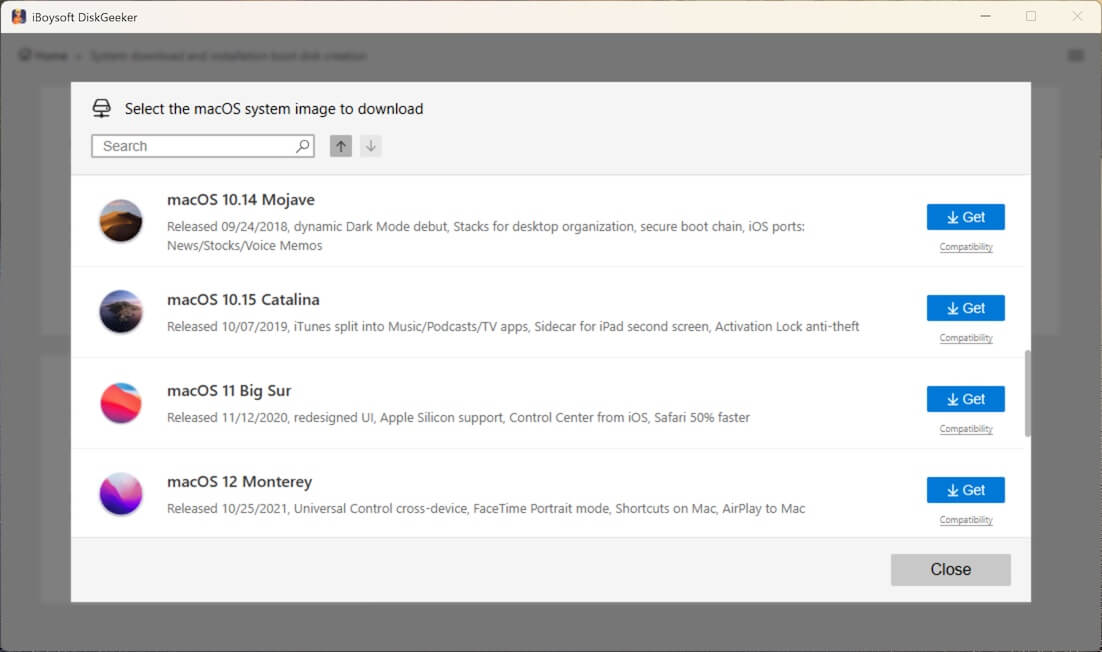This screenshot has height=652, width=1102.
Task: Open Monterey Compatibility details
Action: click(966, 520)
